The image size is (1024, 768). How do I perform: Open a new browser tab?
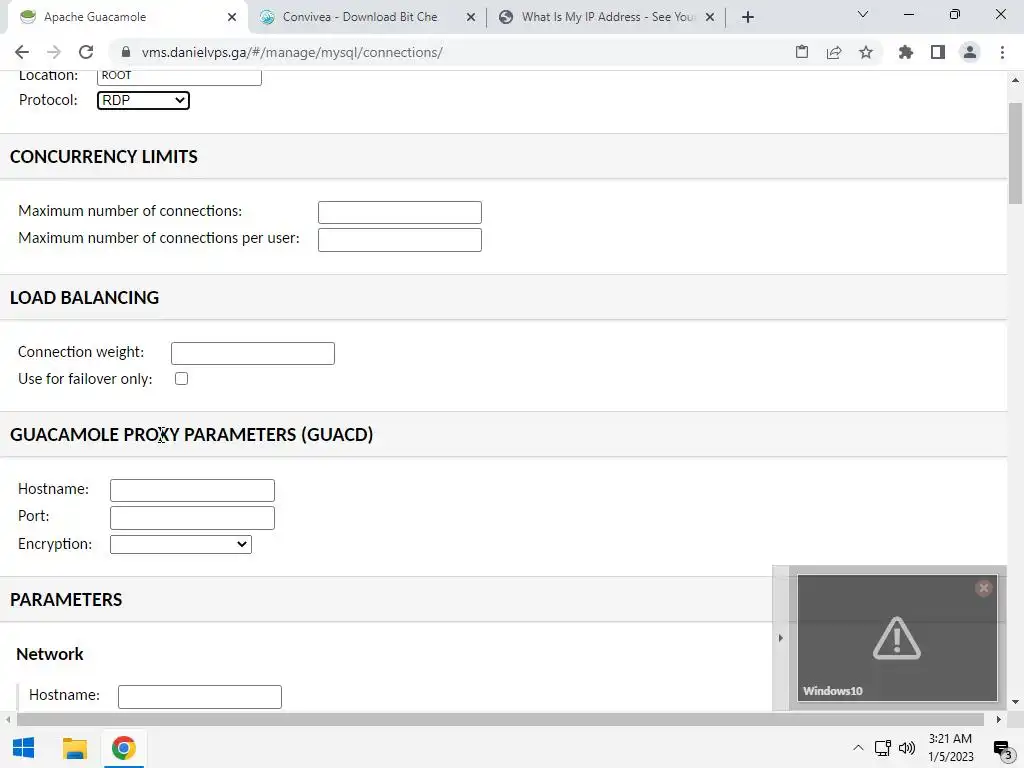748,17
